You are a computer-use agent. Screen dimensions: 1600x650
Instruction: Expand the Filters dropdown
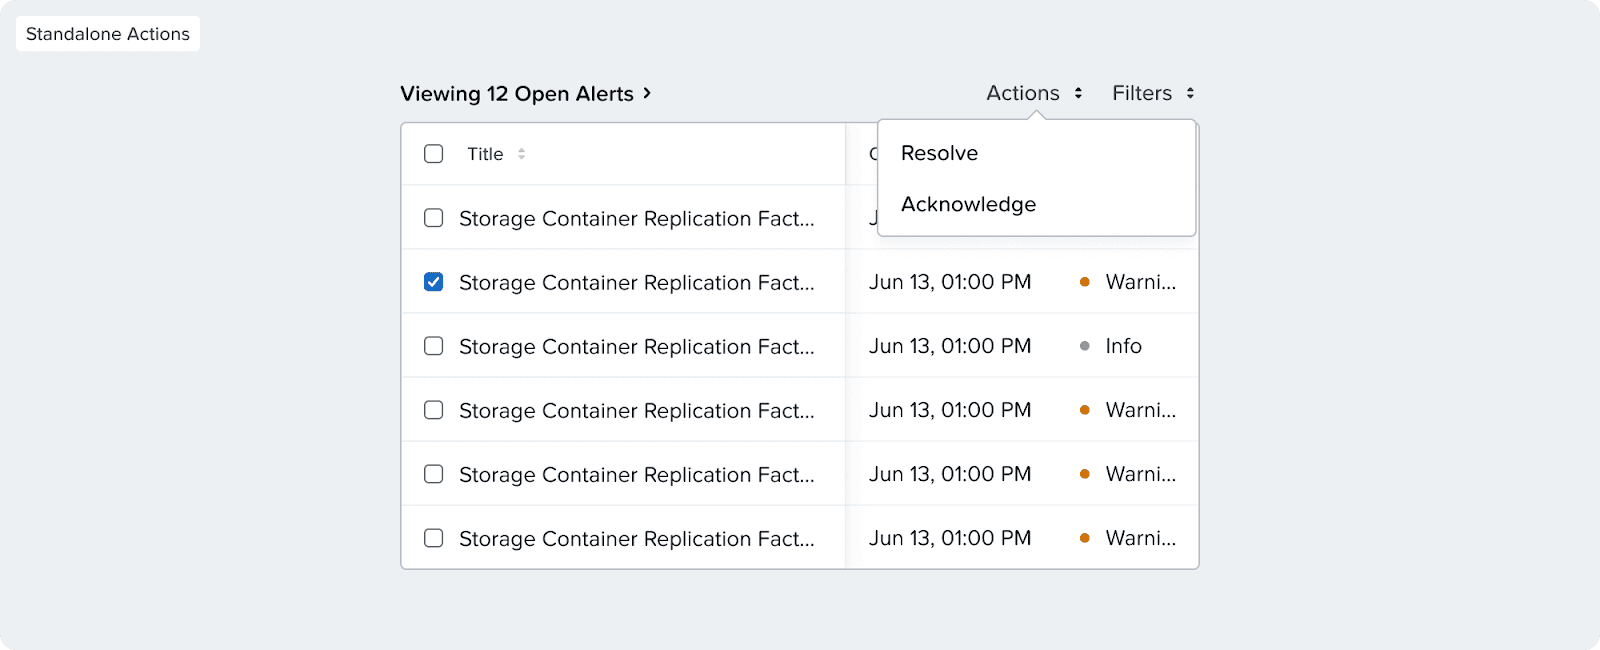pyautogui.click(x=1142, y=93)
